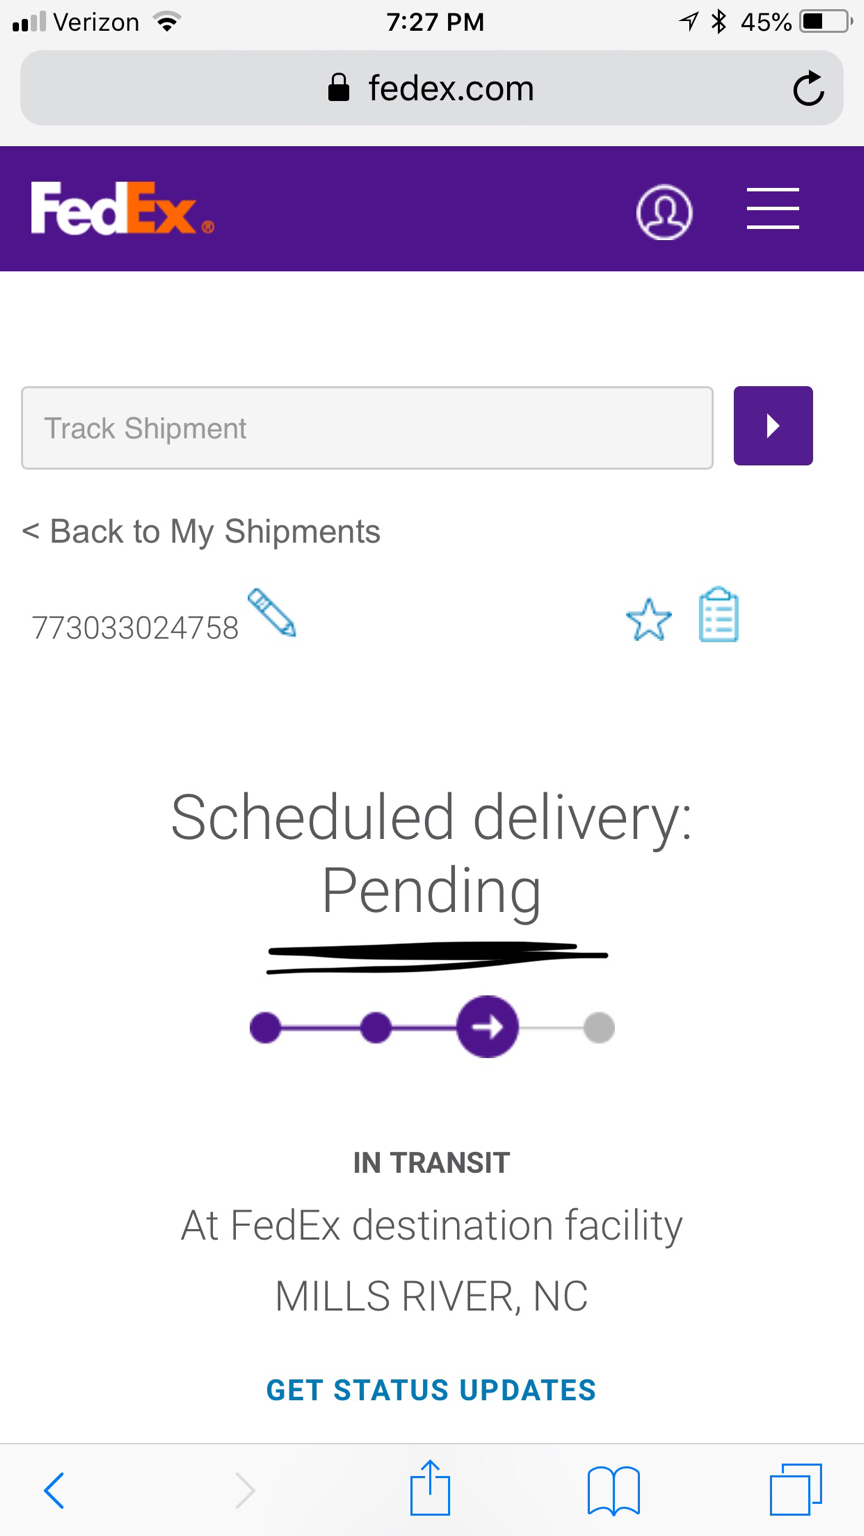
Task: Open the hamburger navigation menu
Action: pyautogui.click(x=773, y=208)
